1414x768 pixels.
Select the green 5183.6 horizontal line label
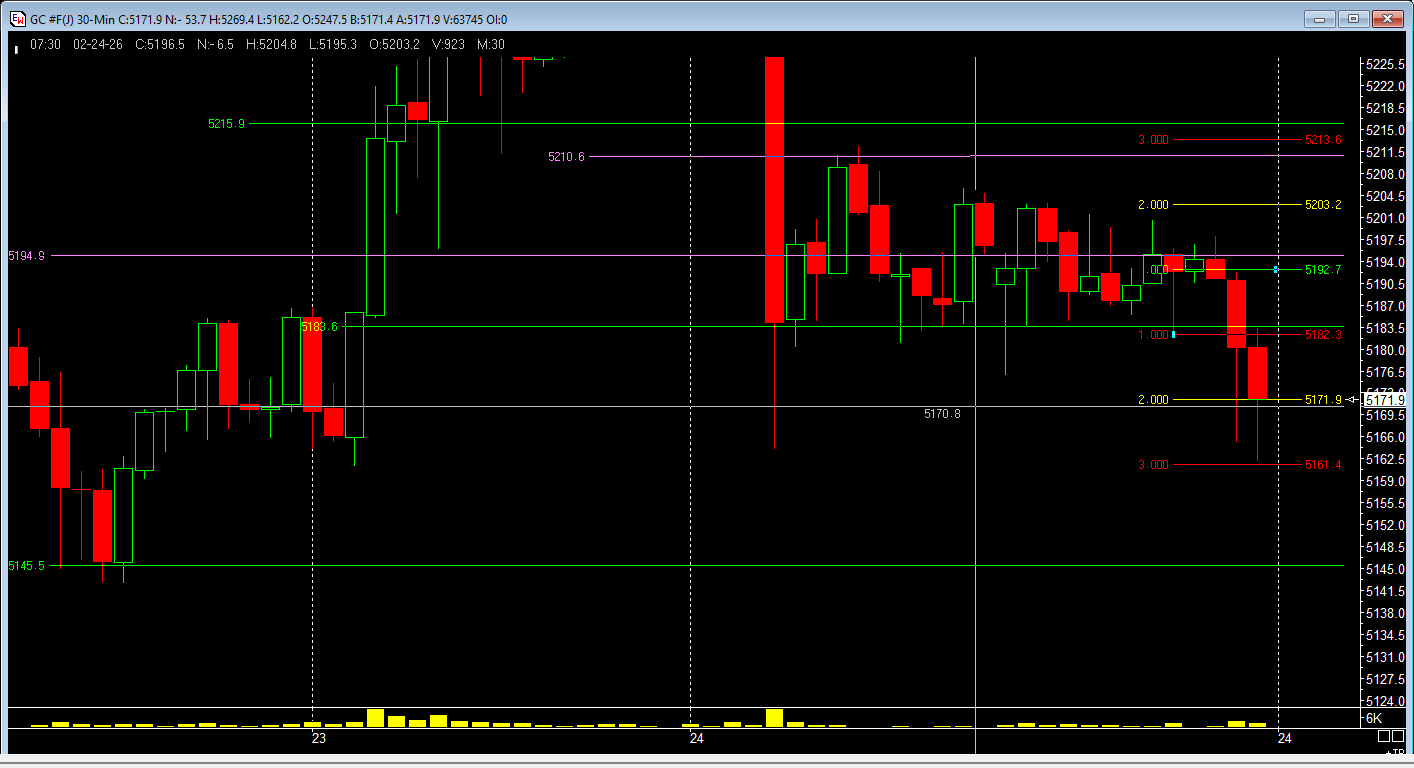(319, 327)
